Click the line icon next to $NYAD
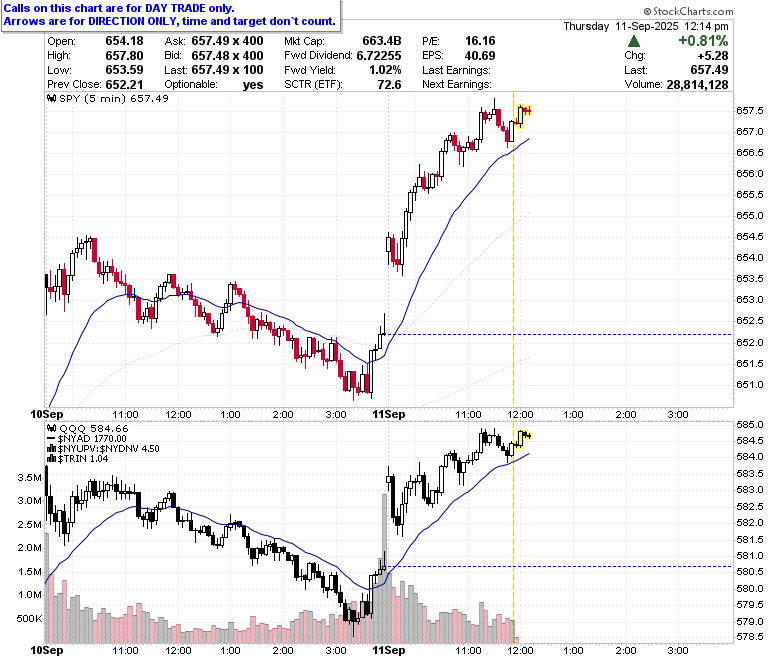The image size is (780, 659). [x=52, y=439]
